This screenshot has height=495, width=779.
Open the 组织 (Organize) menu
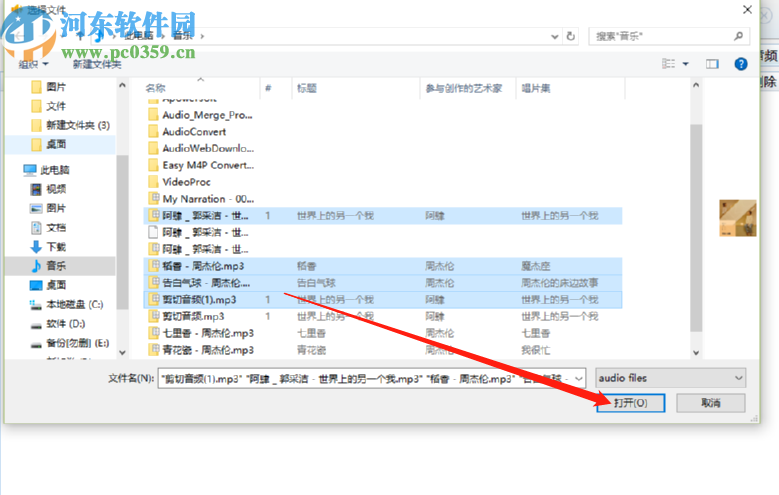tap(33, 65)
